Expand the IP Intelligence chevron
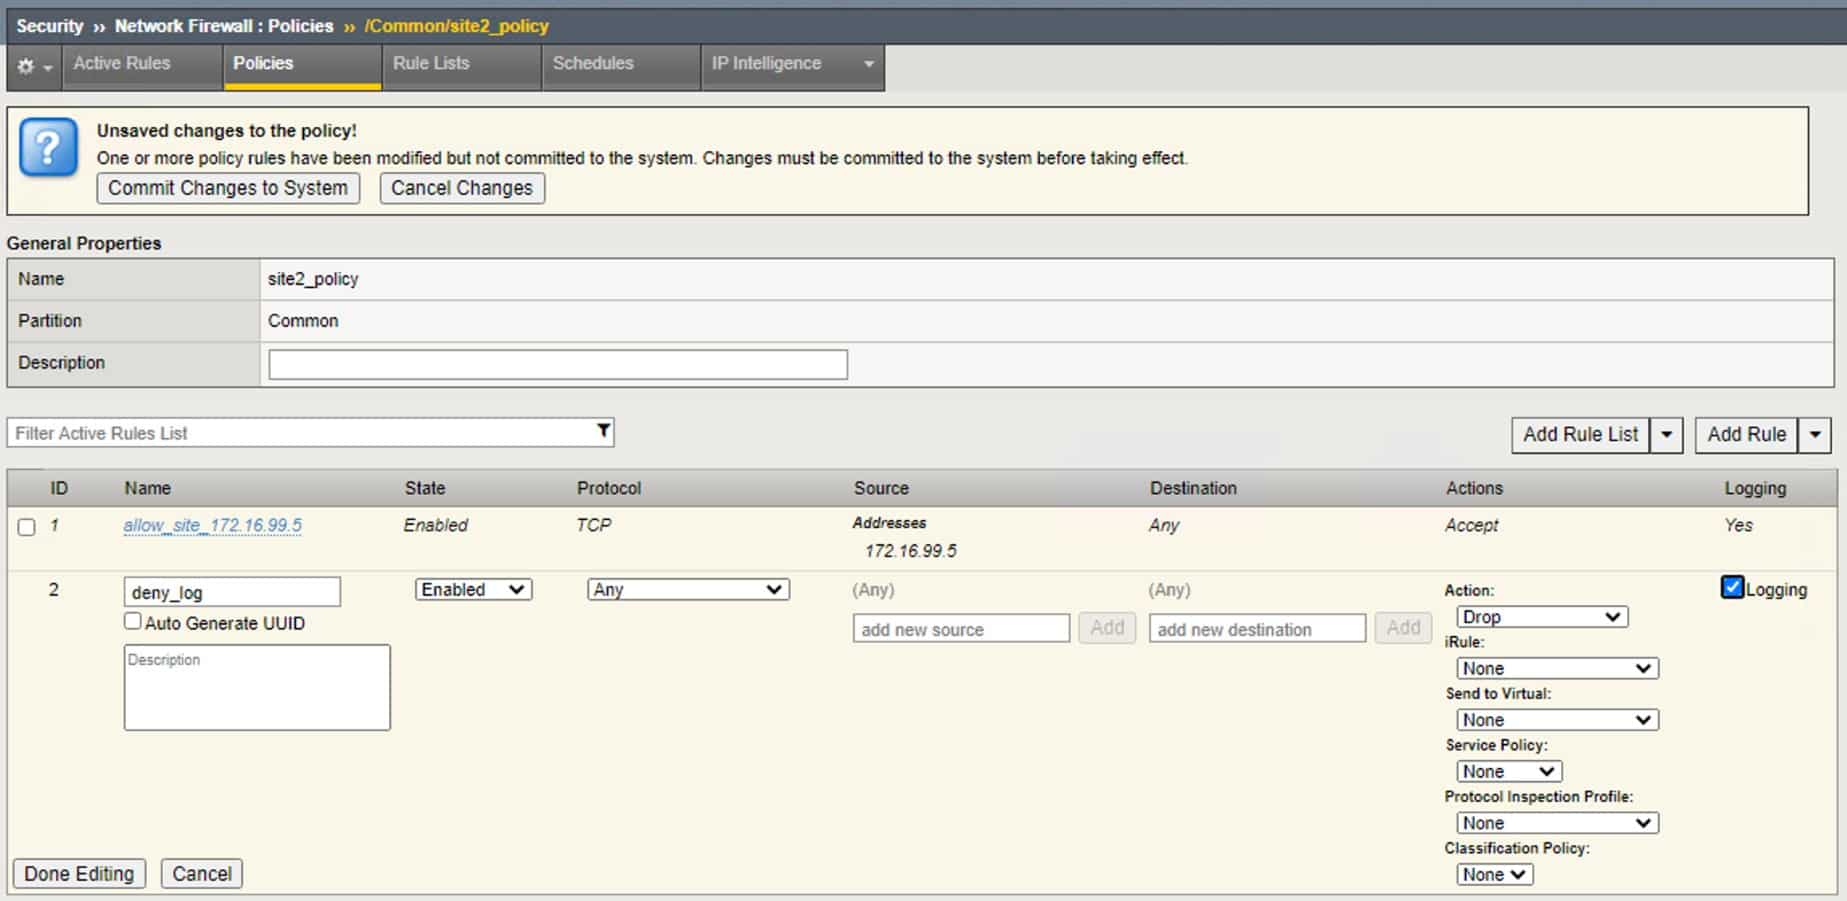The width and height of the screenshot is (1847, 901). [866, 63]
